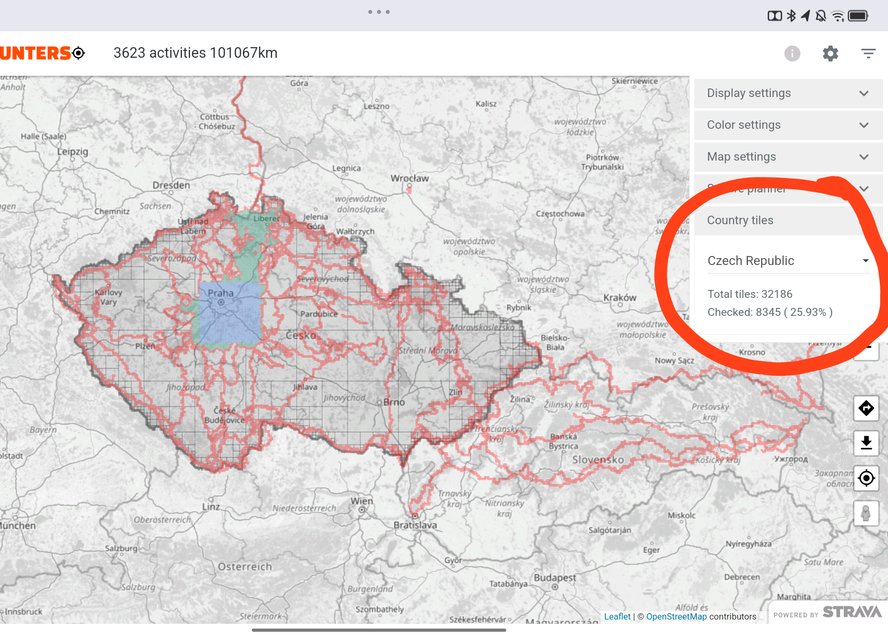Screen dimensions: 888x636
Task: Click the route directions icon on map
Action: click(866, 408)
